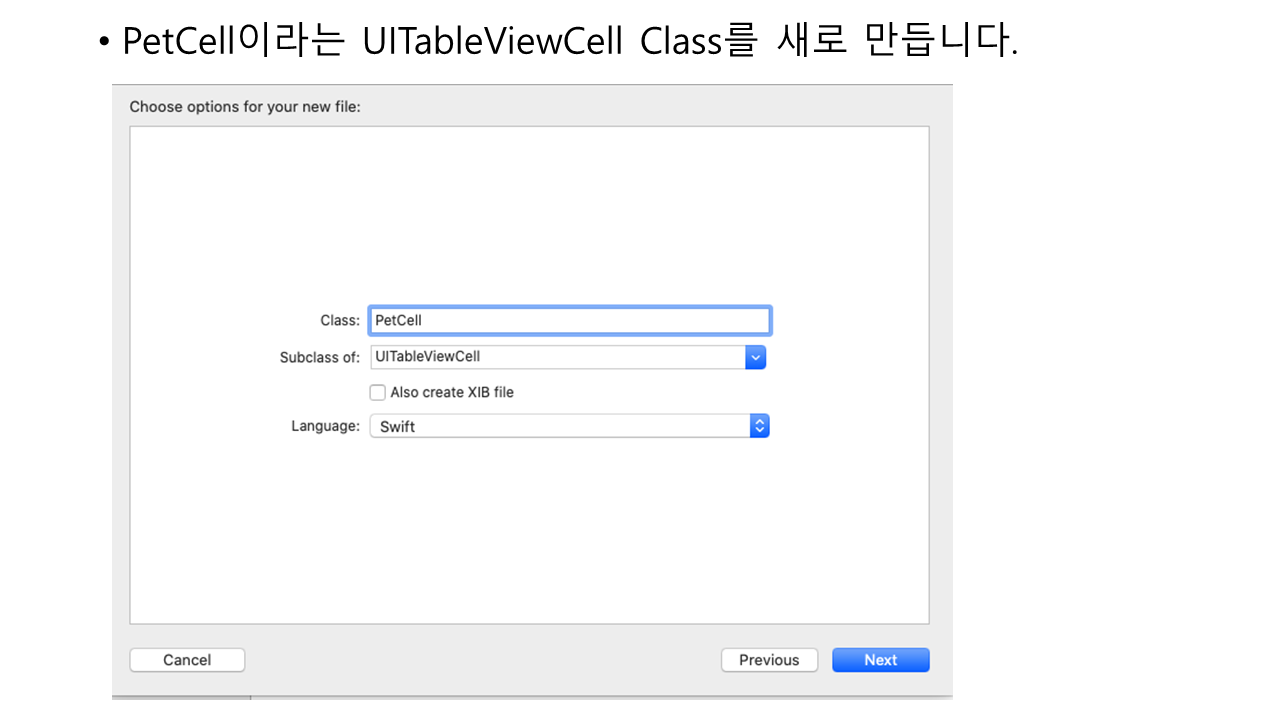Click the bullet point before the slide title
The height and width of the screenshot is (720, 1280).
104,44
